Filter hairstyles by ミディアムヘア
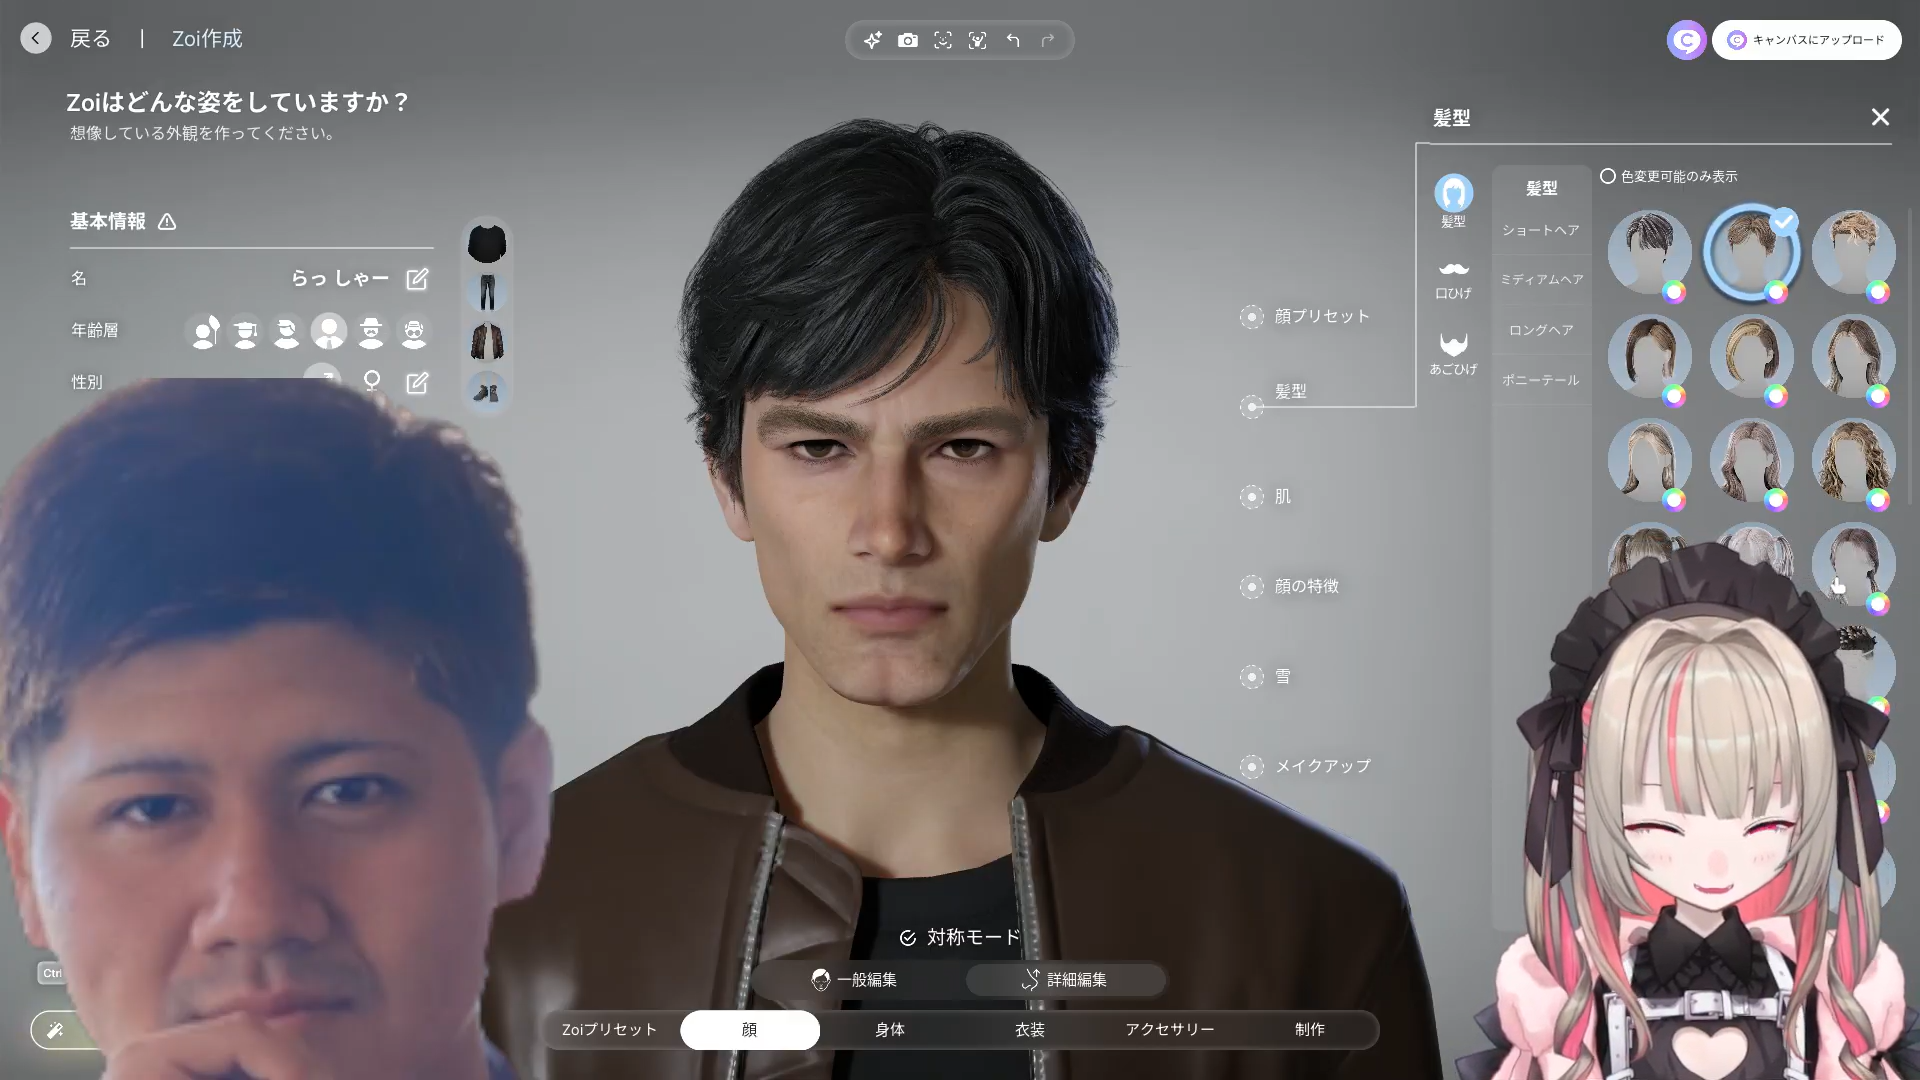Viewport: 1920px width, 1080px height. 1541,280
